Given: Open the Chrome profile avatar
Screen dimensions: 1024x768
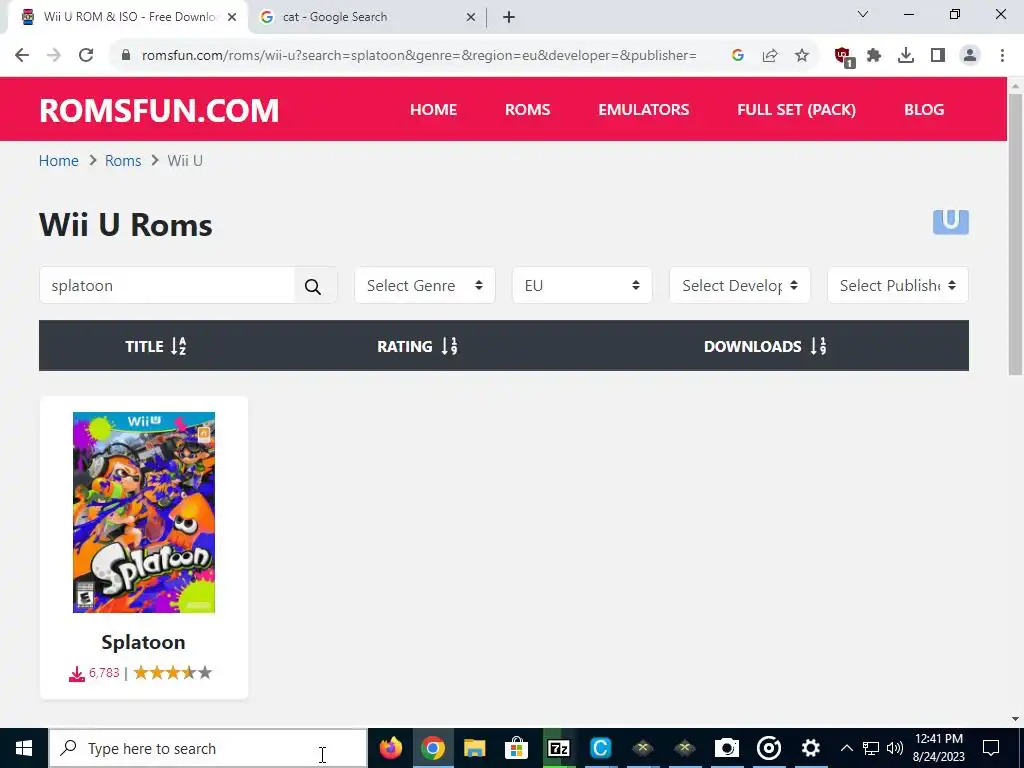Looking at the screenshot, I should click(x=970, y=56).
